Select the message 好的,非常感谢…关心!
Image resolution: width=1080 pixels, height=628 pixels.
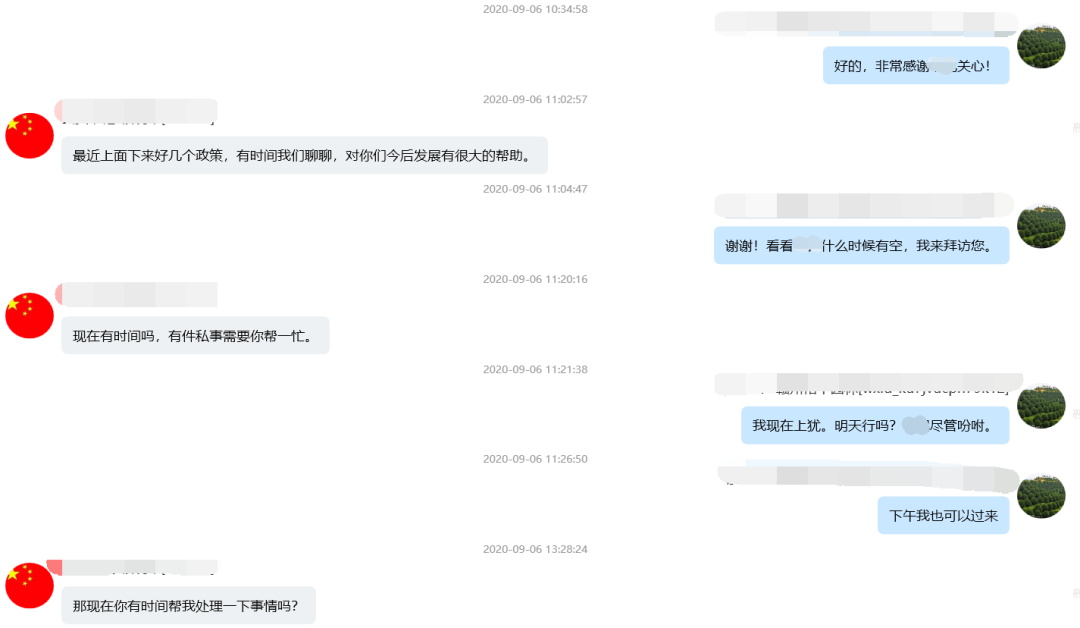(916, 66)
